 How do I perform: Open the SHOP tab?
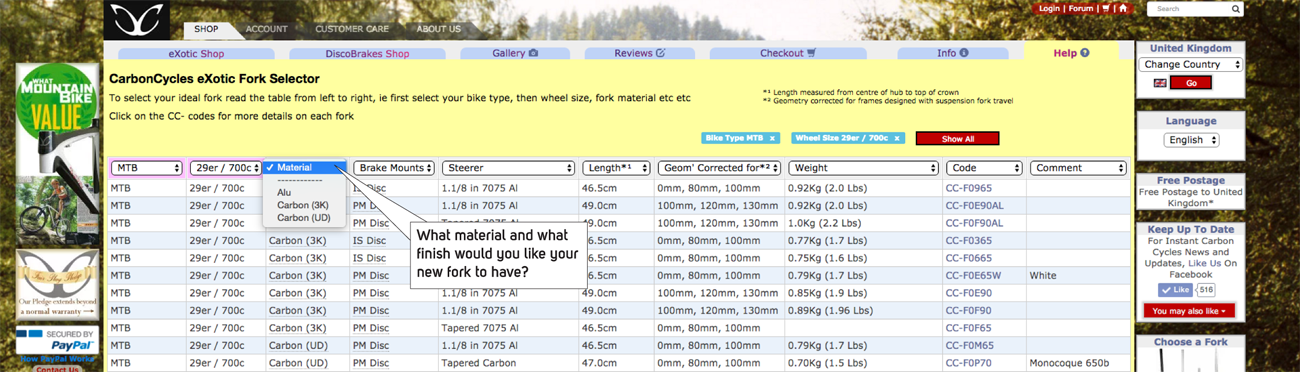point(207,29)
